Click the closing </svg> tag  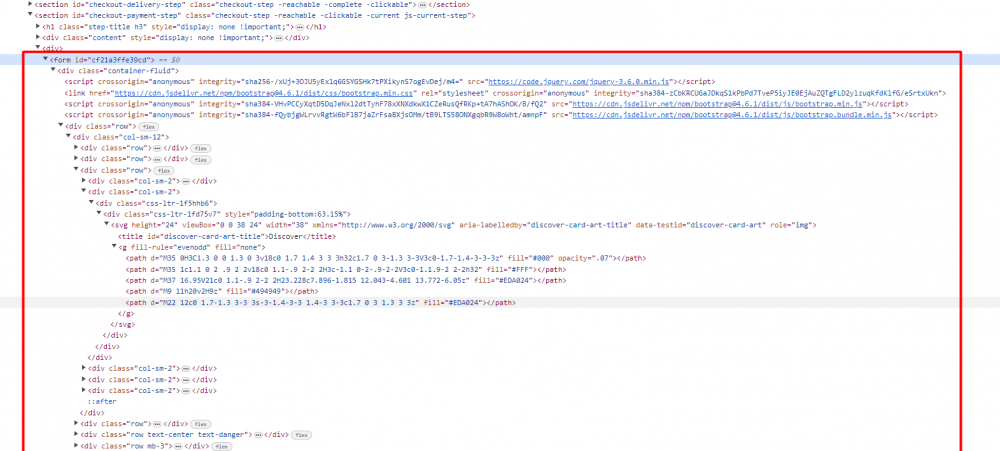[x=121, y=324]
